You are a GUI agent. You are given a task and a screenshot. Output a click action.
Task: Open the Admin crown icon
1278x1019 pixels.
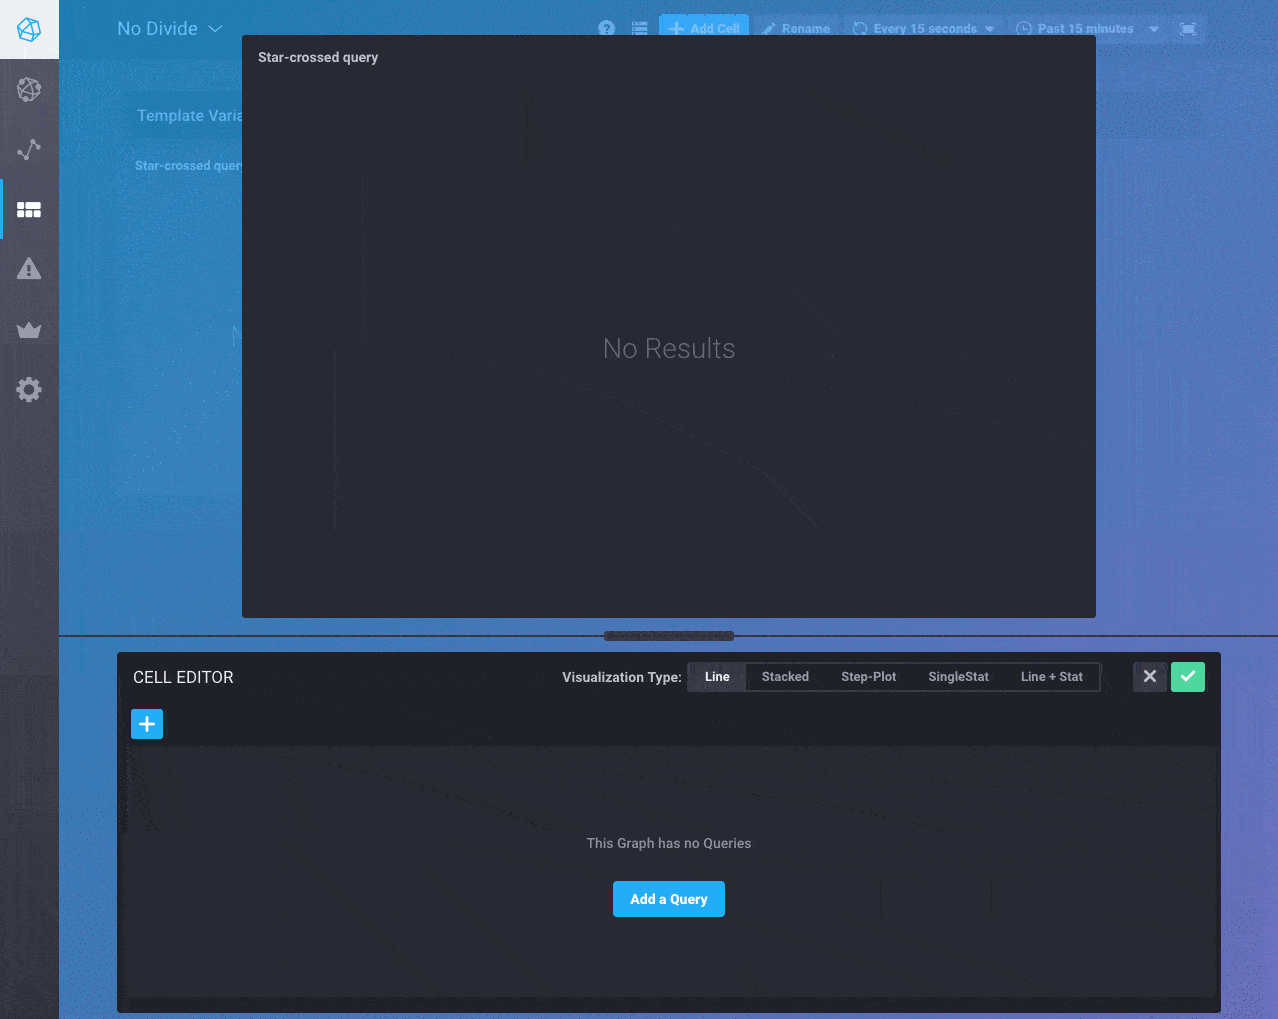(29, 330)
